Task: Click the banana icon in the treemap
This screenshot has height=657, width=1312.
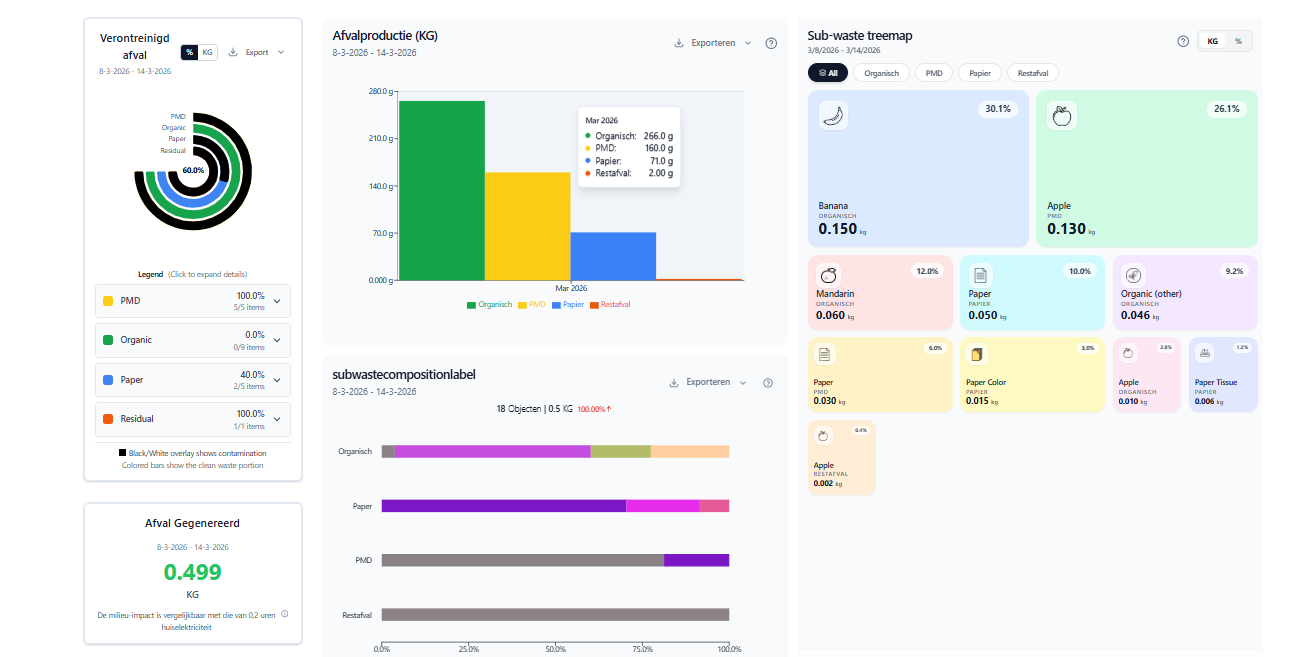Action: pos(833,116)
